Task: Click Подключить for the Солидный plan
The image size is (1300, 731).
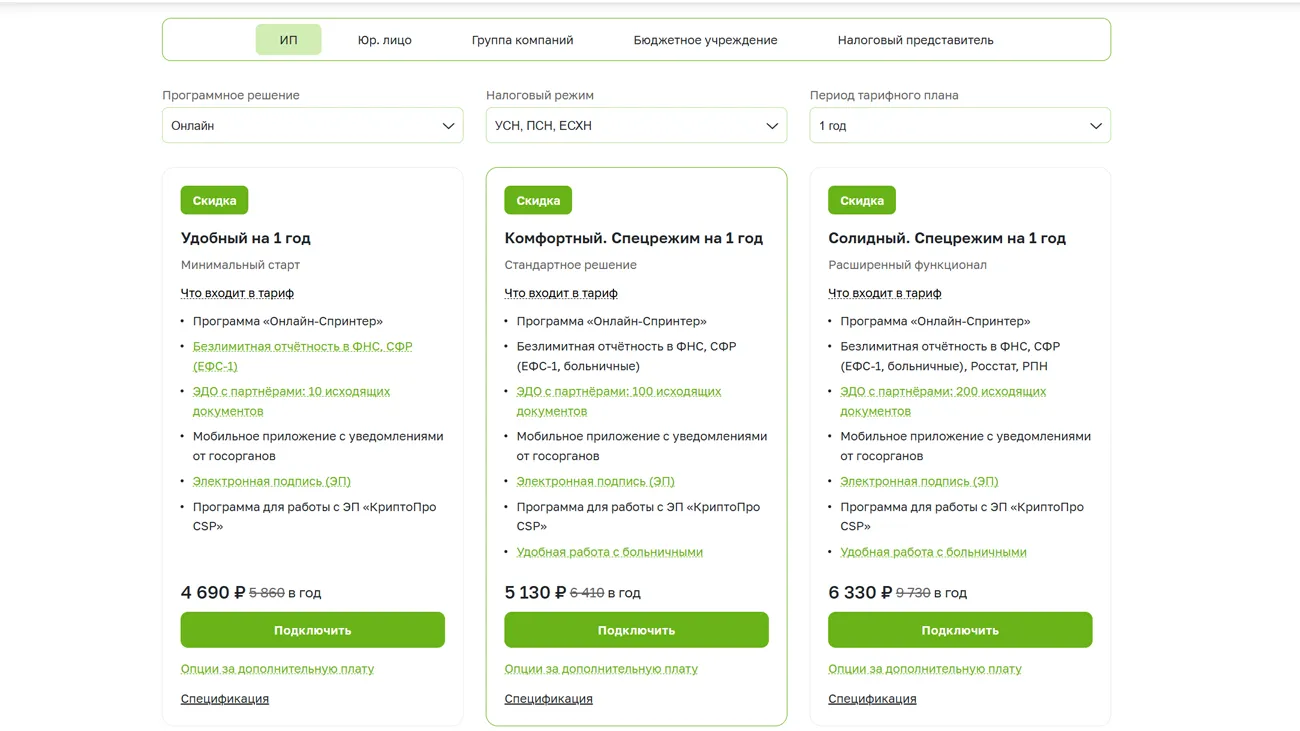Action: (x=959, y=630)
